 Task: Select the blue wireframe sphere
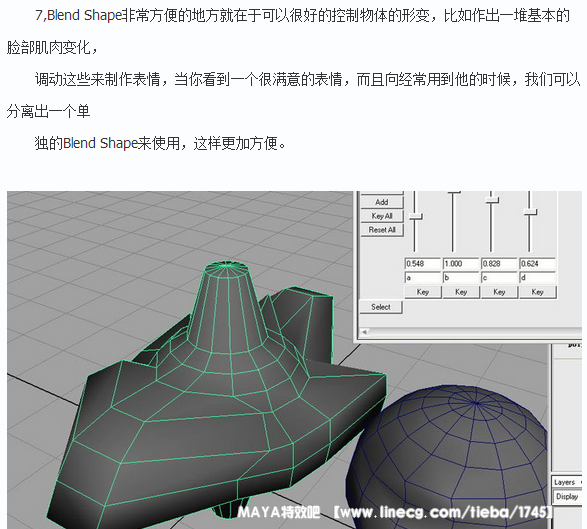tap(447, 457)
